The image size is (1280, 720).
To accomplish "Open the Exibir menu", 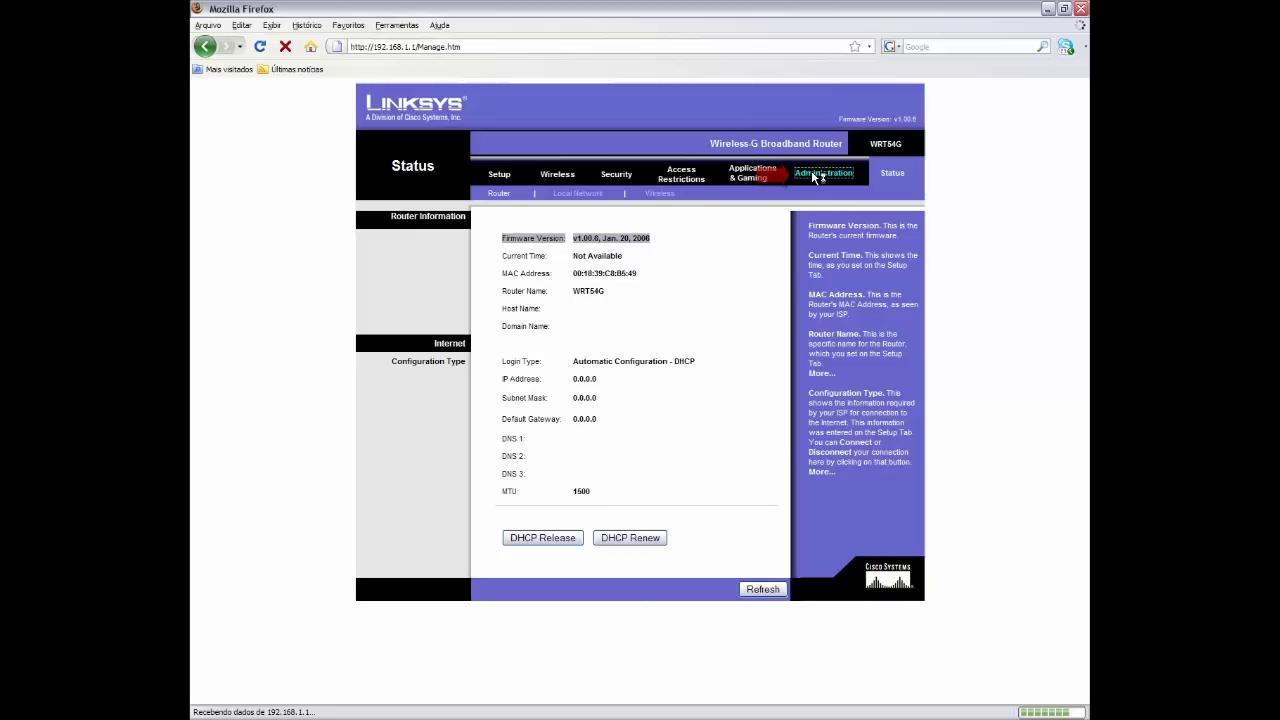I will [x=272, y=25].
